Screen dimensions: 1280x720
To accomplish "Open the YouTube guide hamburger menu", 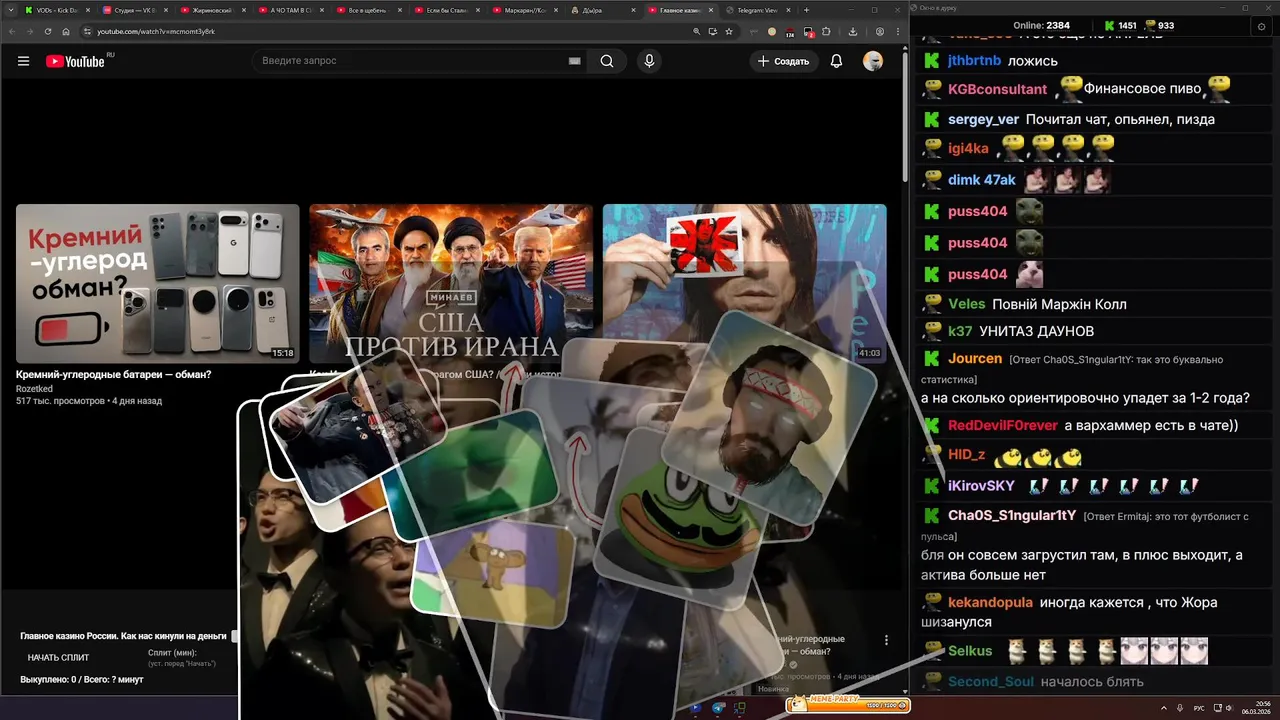I will tap(23, 61).
